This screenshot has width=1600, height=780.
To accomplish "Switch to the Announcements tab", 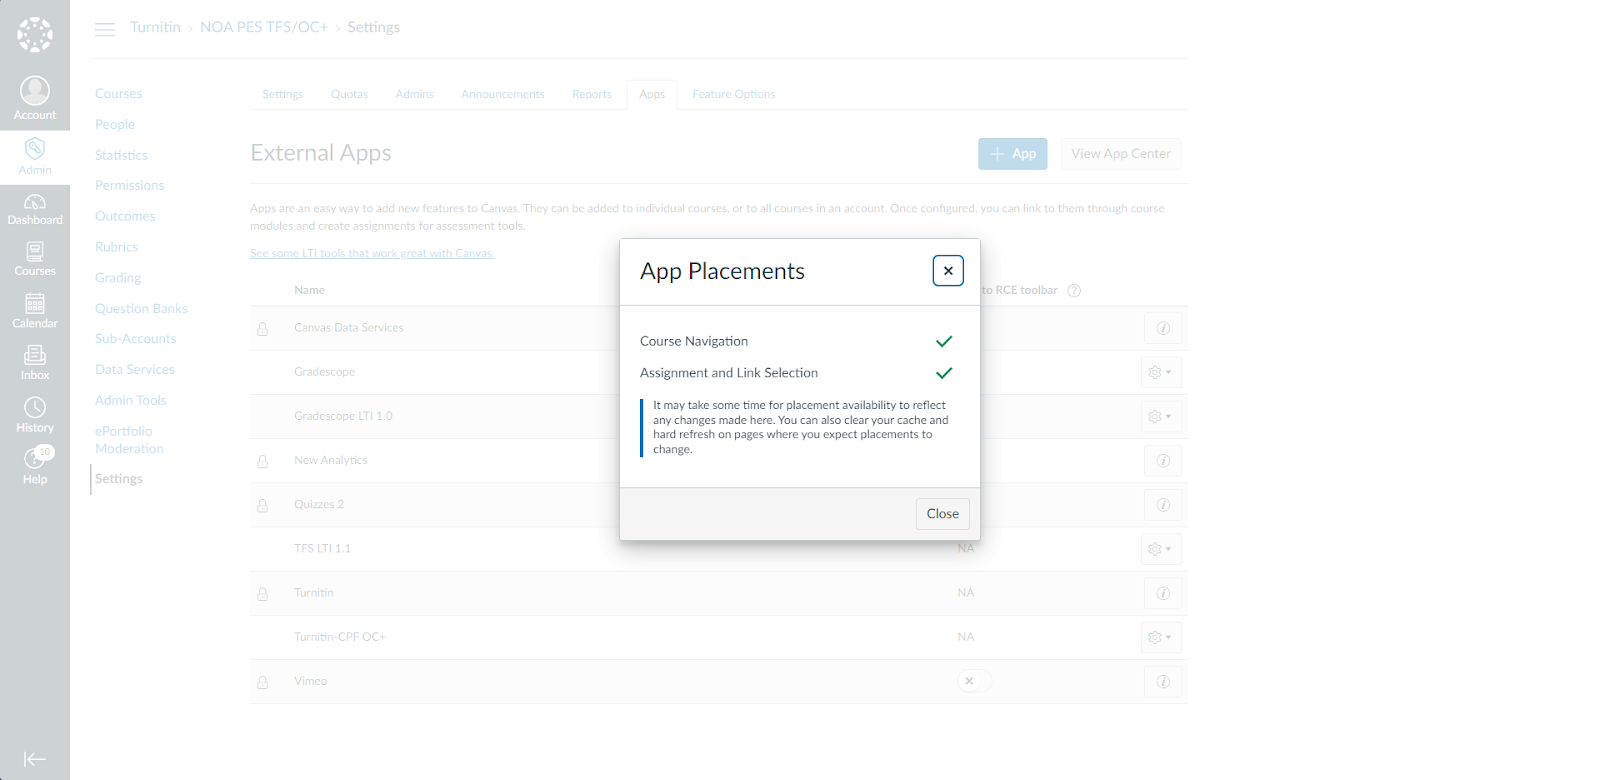I will tap(502, 95).
